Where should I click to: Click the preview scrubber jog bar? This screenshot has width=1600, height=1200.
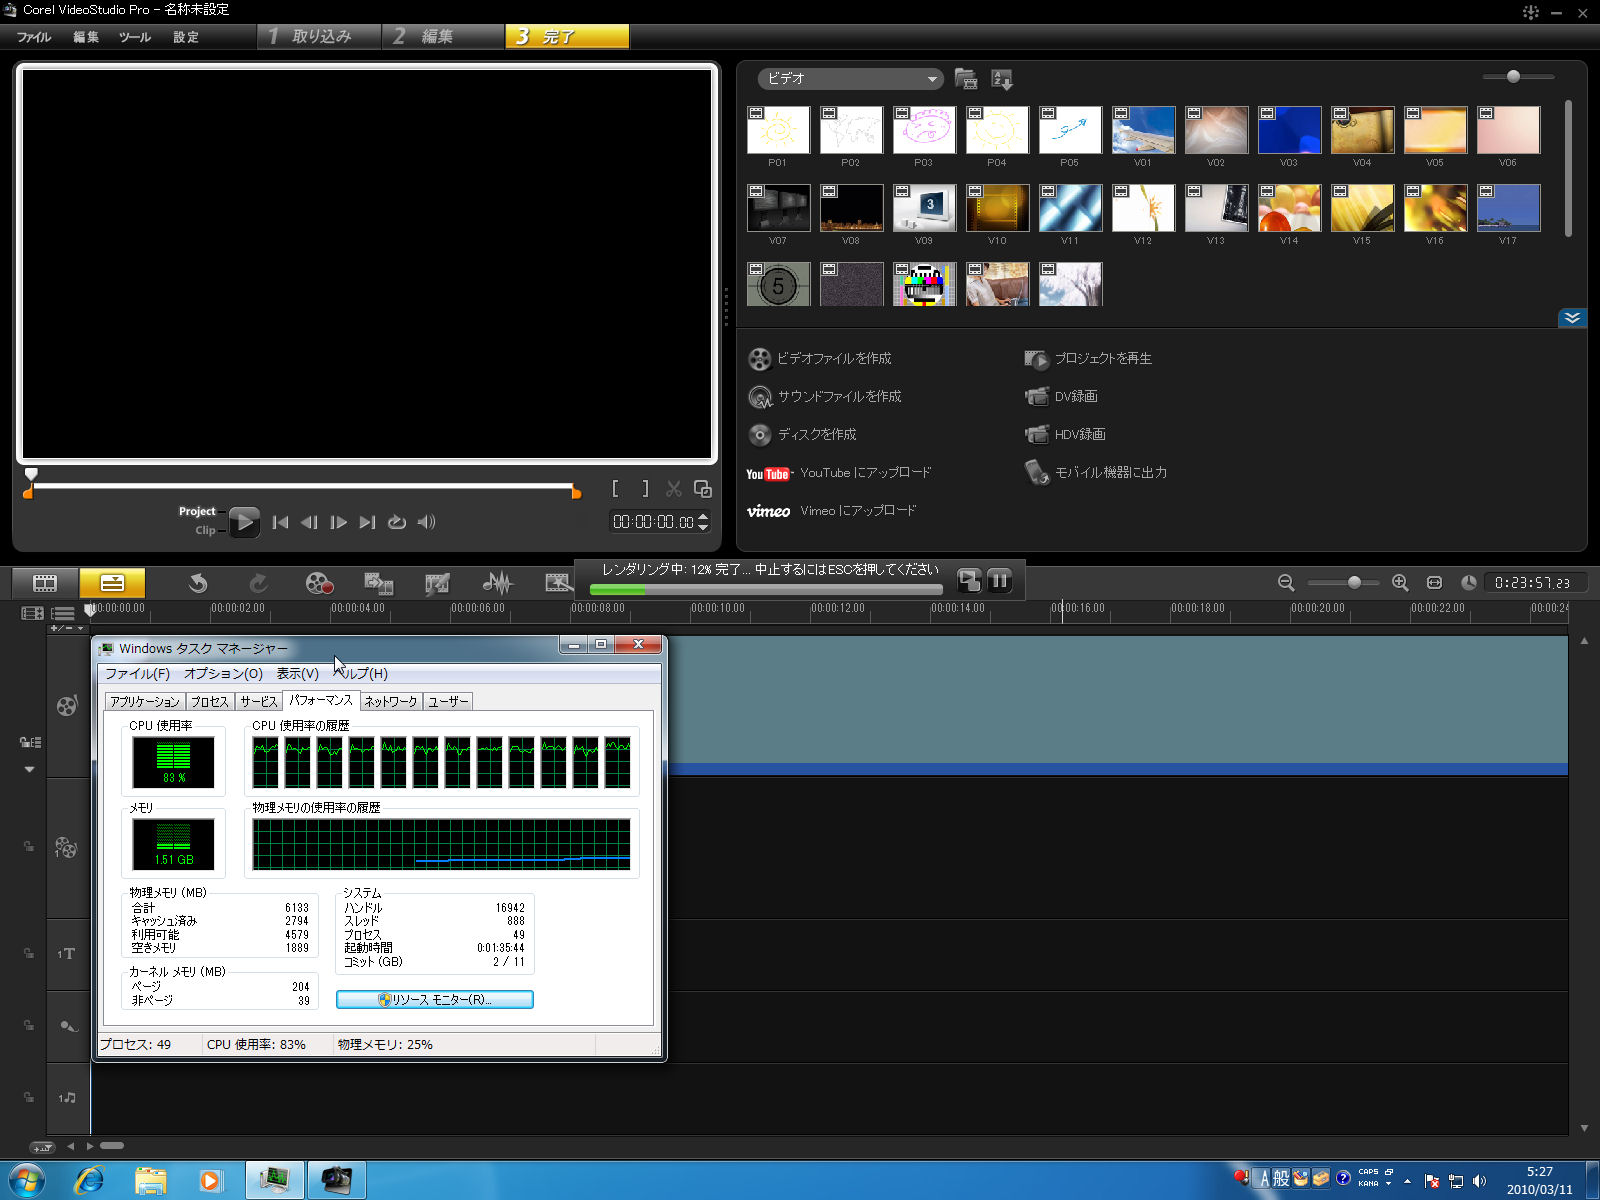point(302,487)
